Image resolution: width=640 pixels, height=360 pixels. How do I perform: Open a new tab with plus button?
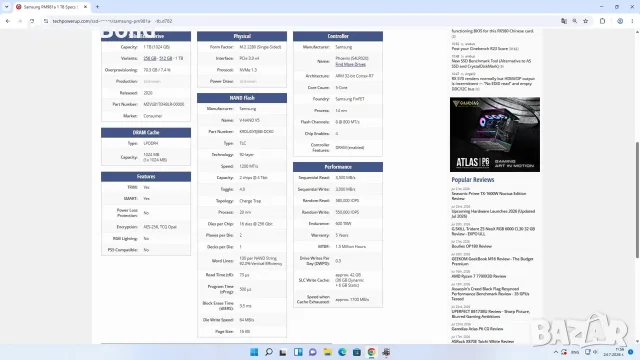pyautogui.click(x=97, y=7)
